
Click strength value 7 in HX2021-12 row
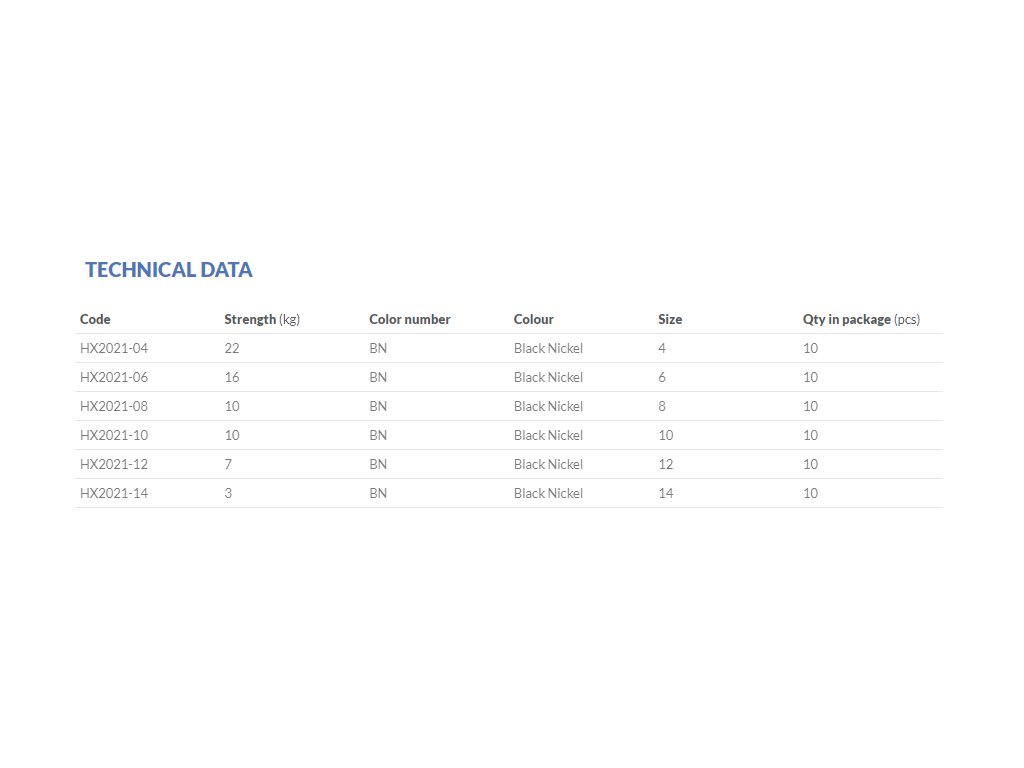tap(228, 464)
